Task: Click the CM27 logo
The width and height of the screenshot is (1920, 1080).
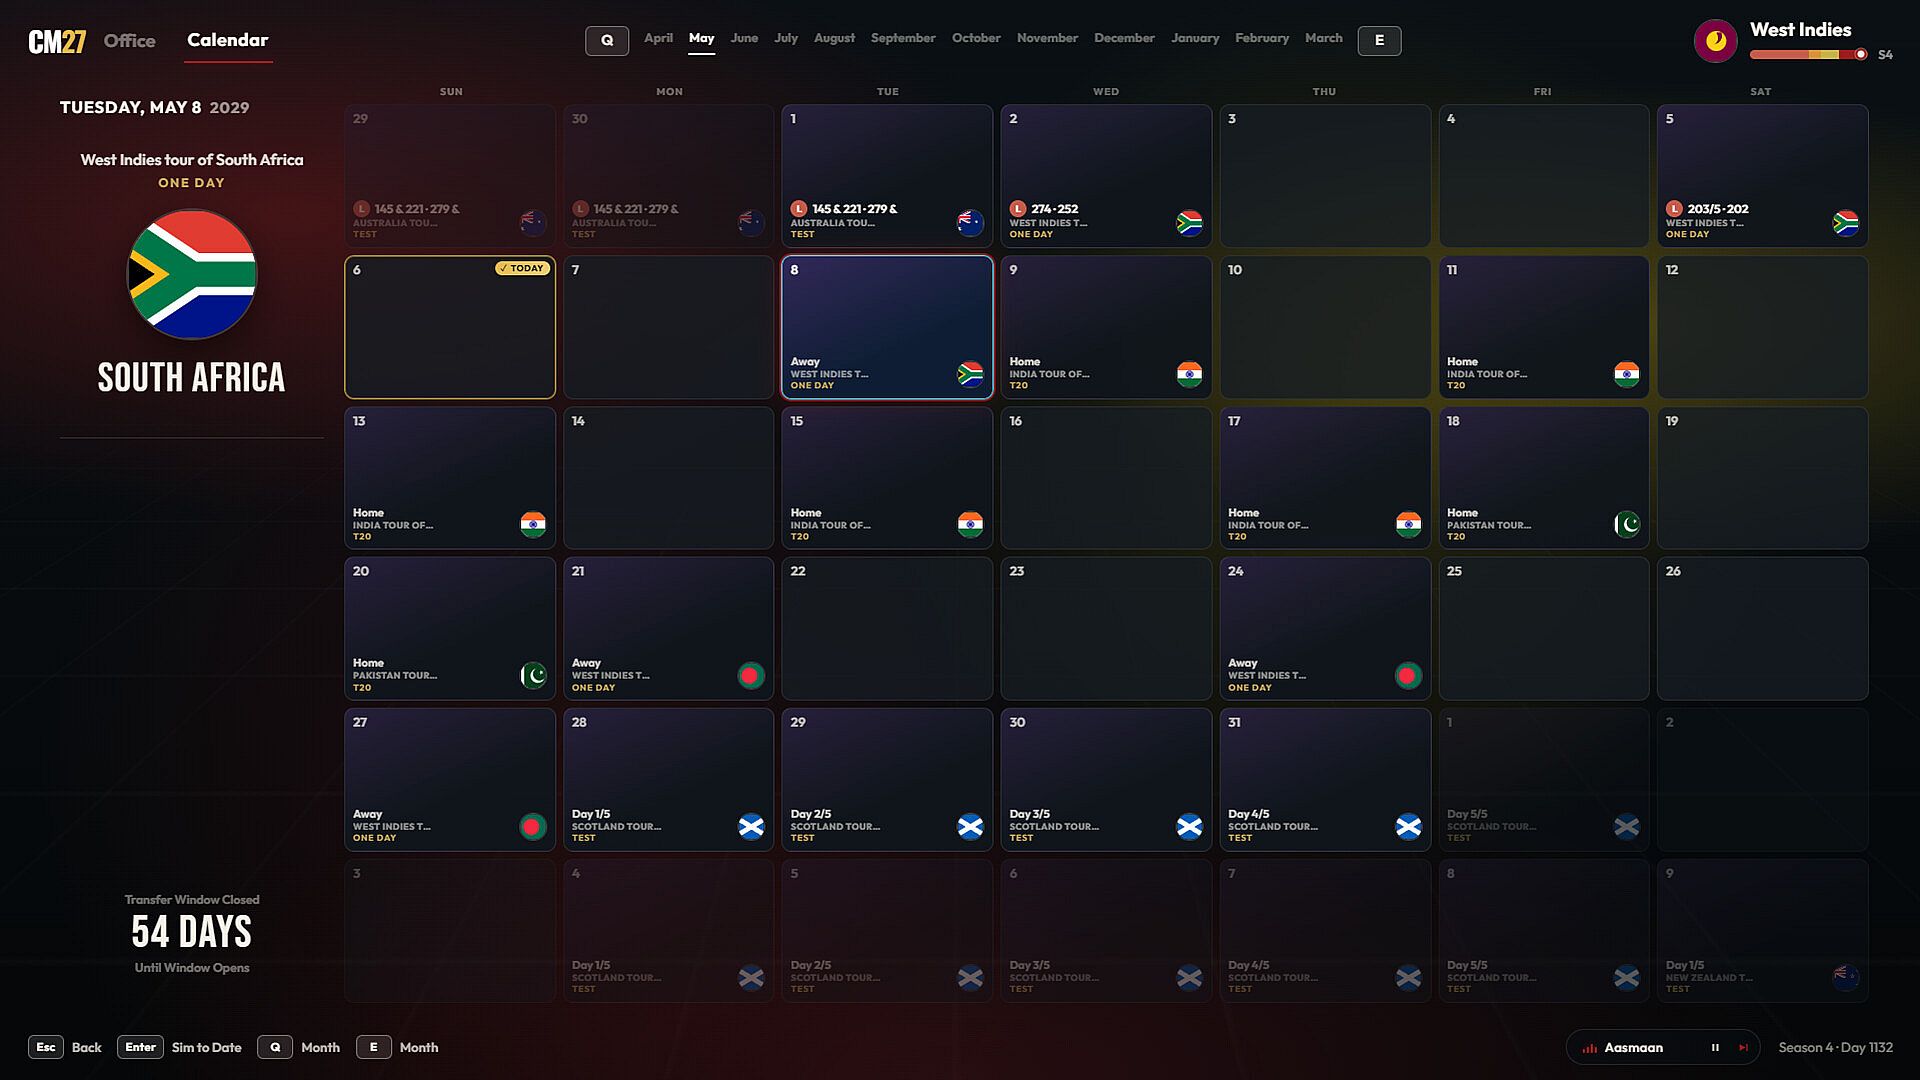Action: [x=57, y=41]
